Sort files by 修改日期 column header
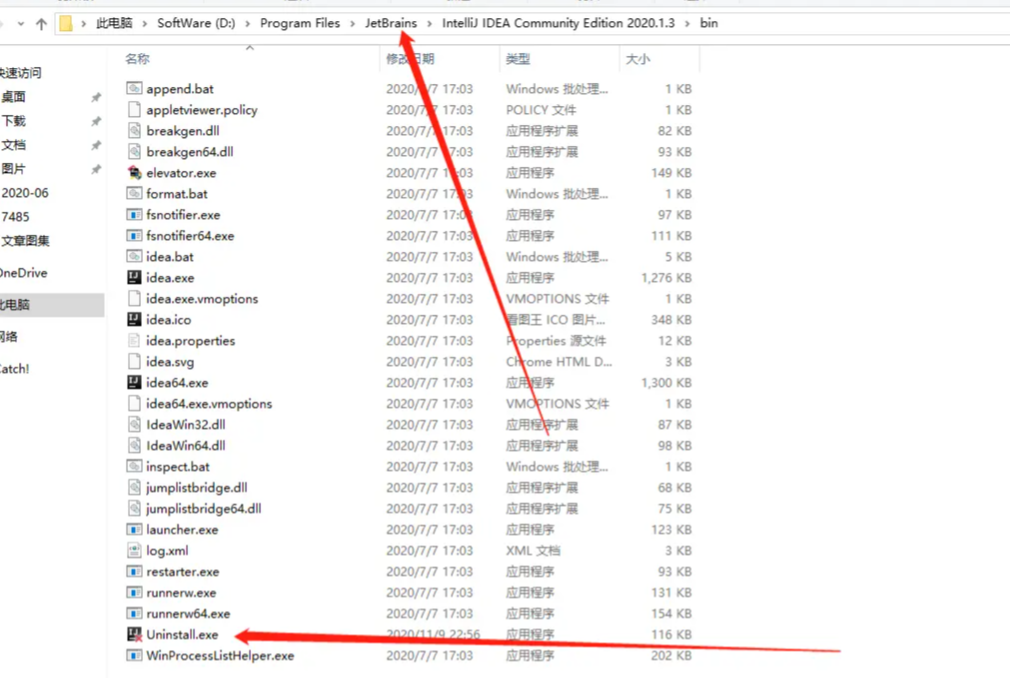The height and width of the screenshot is (678, 1010). pyautogui.click(x=410, y=59)
